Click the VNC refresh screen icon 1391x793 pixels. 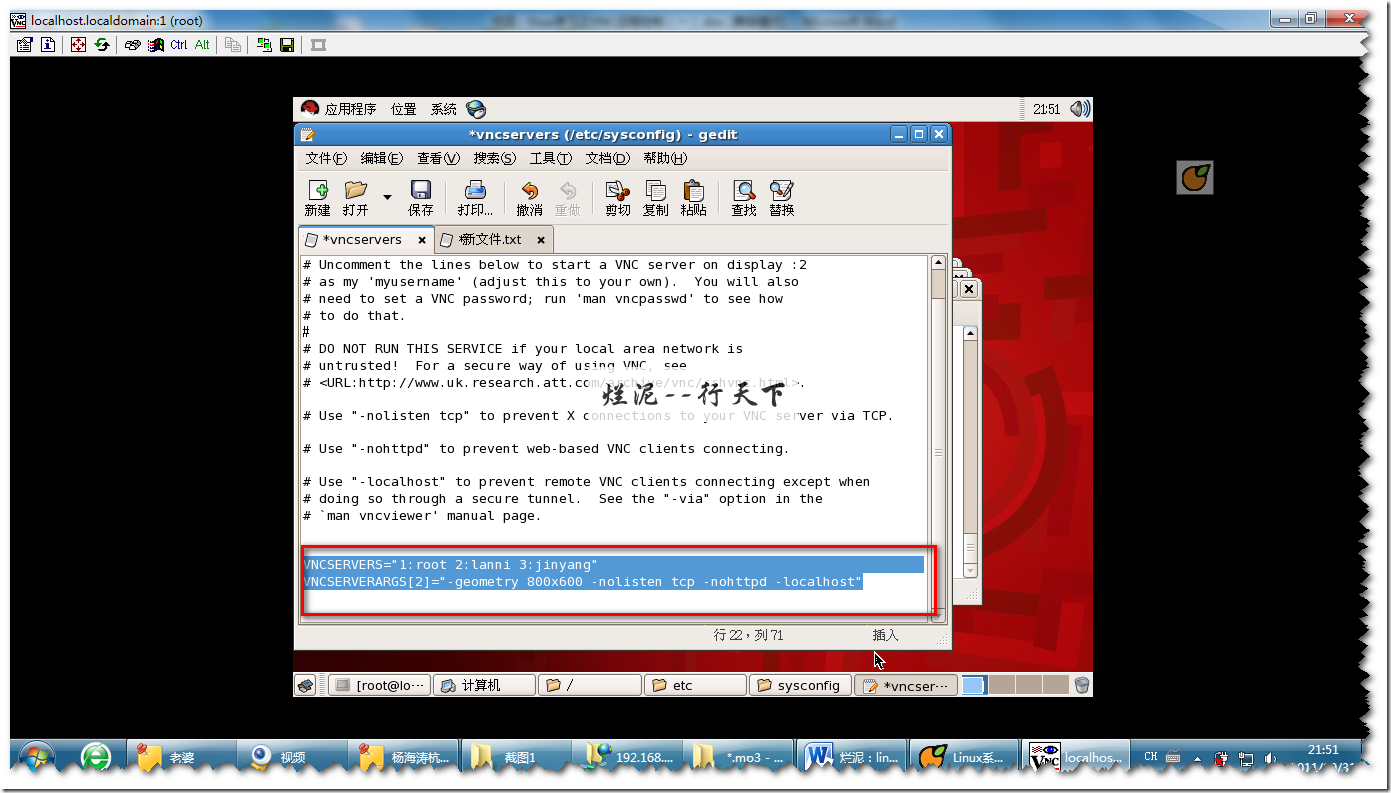(101, 45)
